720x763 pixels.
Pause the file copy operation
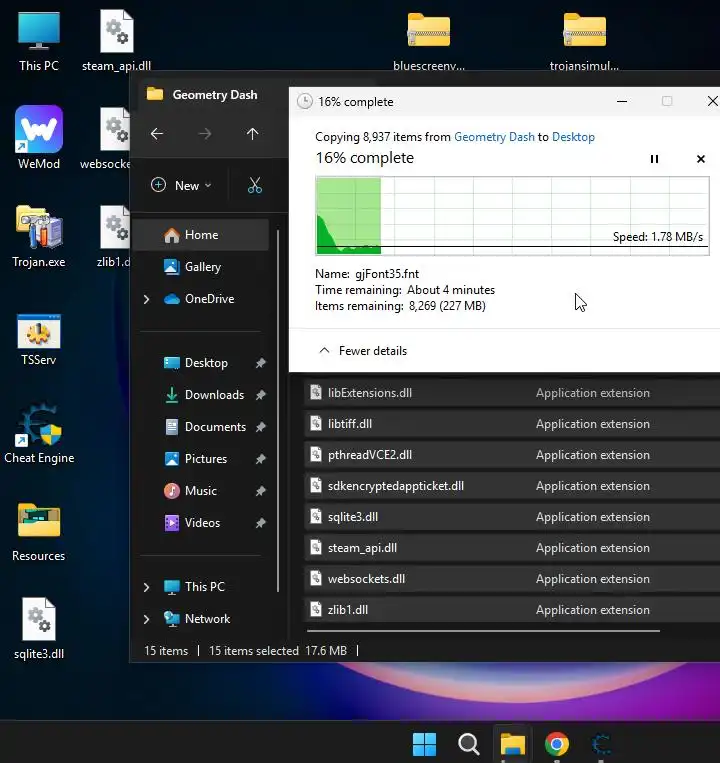tap(654, 159)
